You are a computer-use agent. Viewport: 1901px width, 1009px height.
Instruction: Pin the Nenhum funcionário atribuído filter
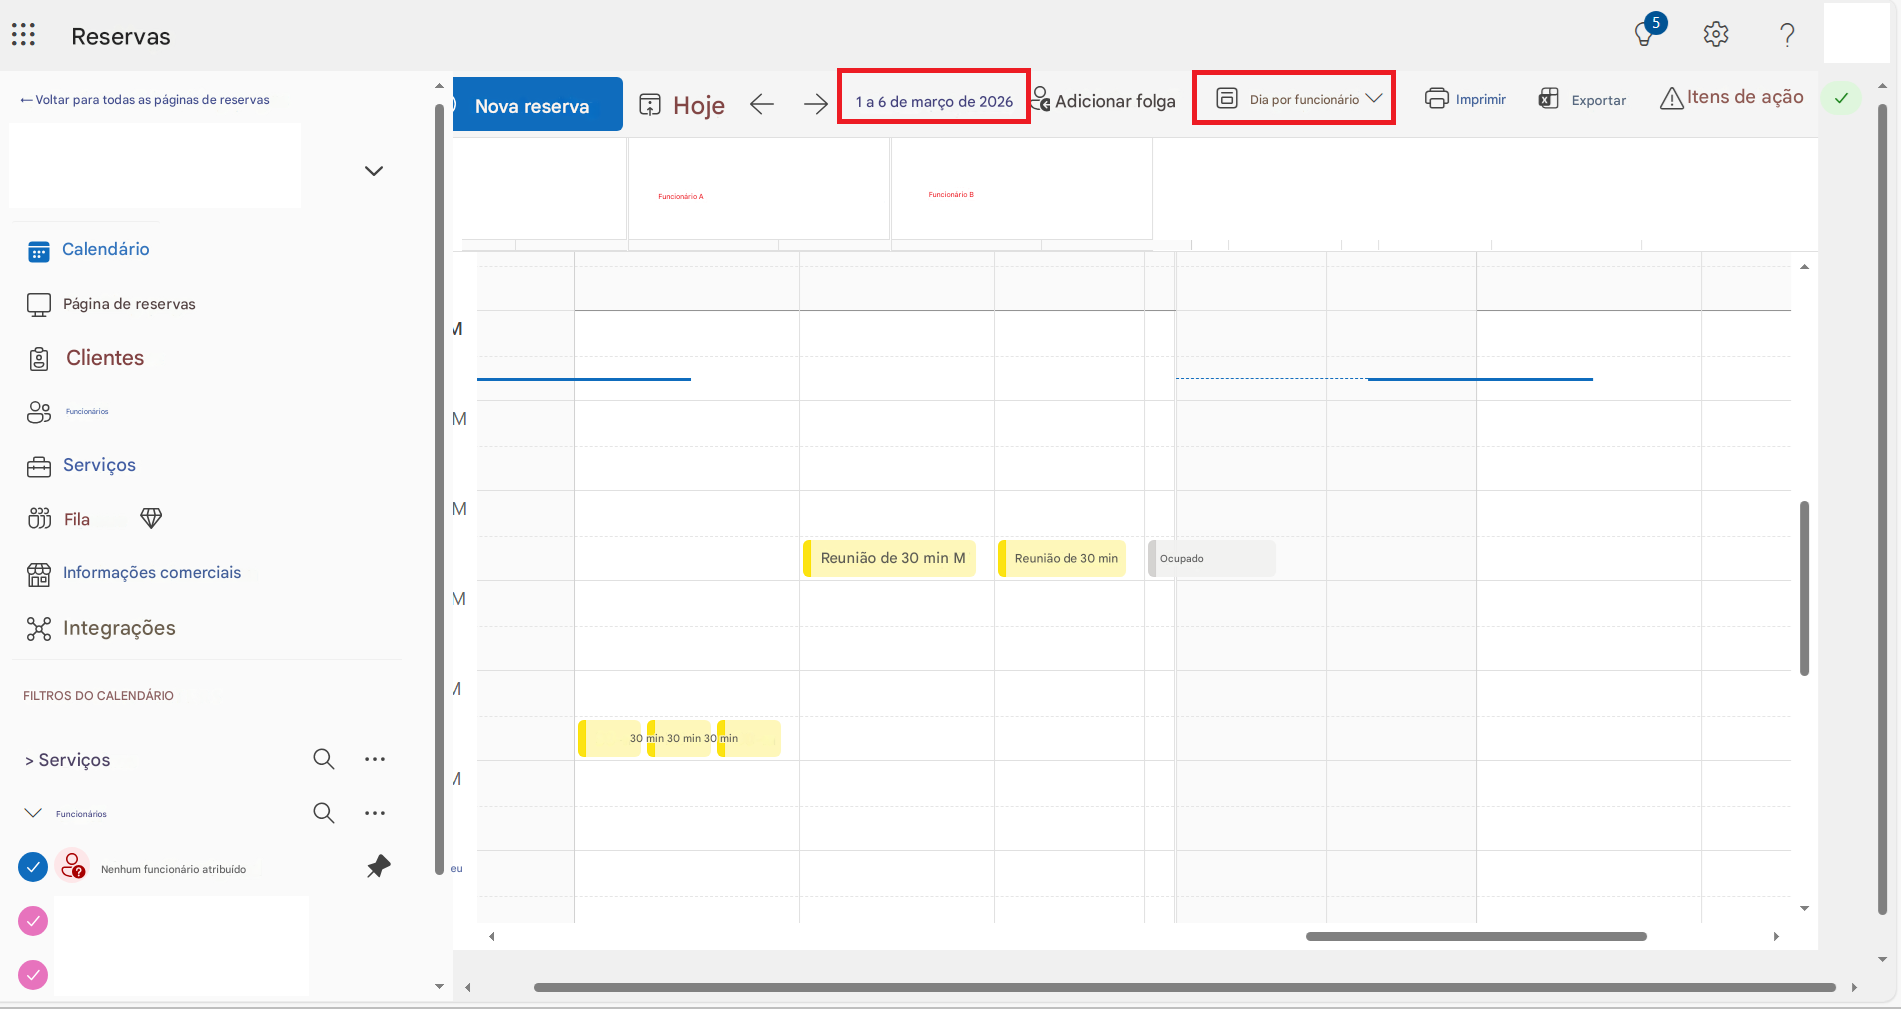(378, 866)
